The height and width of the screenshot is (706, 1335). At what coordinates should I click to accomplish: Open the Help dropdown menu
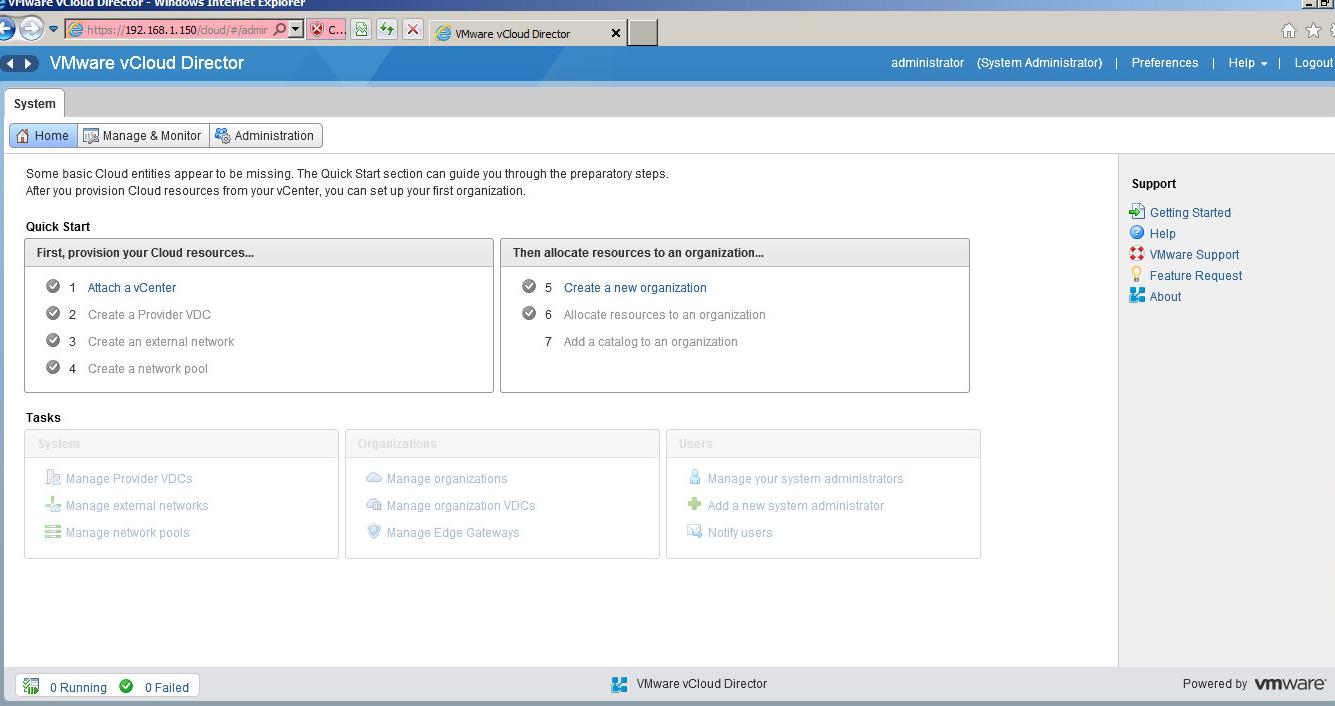1247,62
